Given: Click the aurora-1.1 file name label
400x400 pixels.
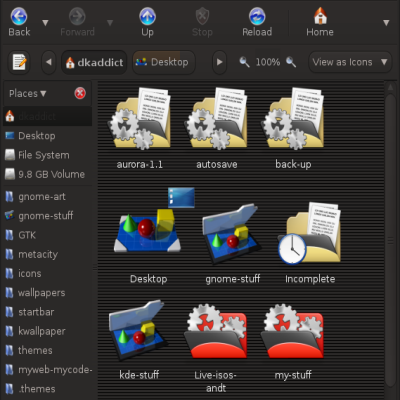Looking at the screenshot, I should [x=140, y=164].
